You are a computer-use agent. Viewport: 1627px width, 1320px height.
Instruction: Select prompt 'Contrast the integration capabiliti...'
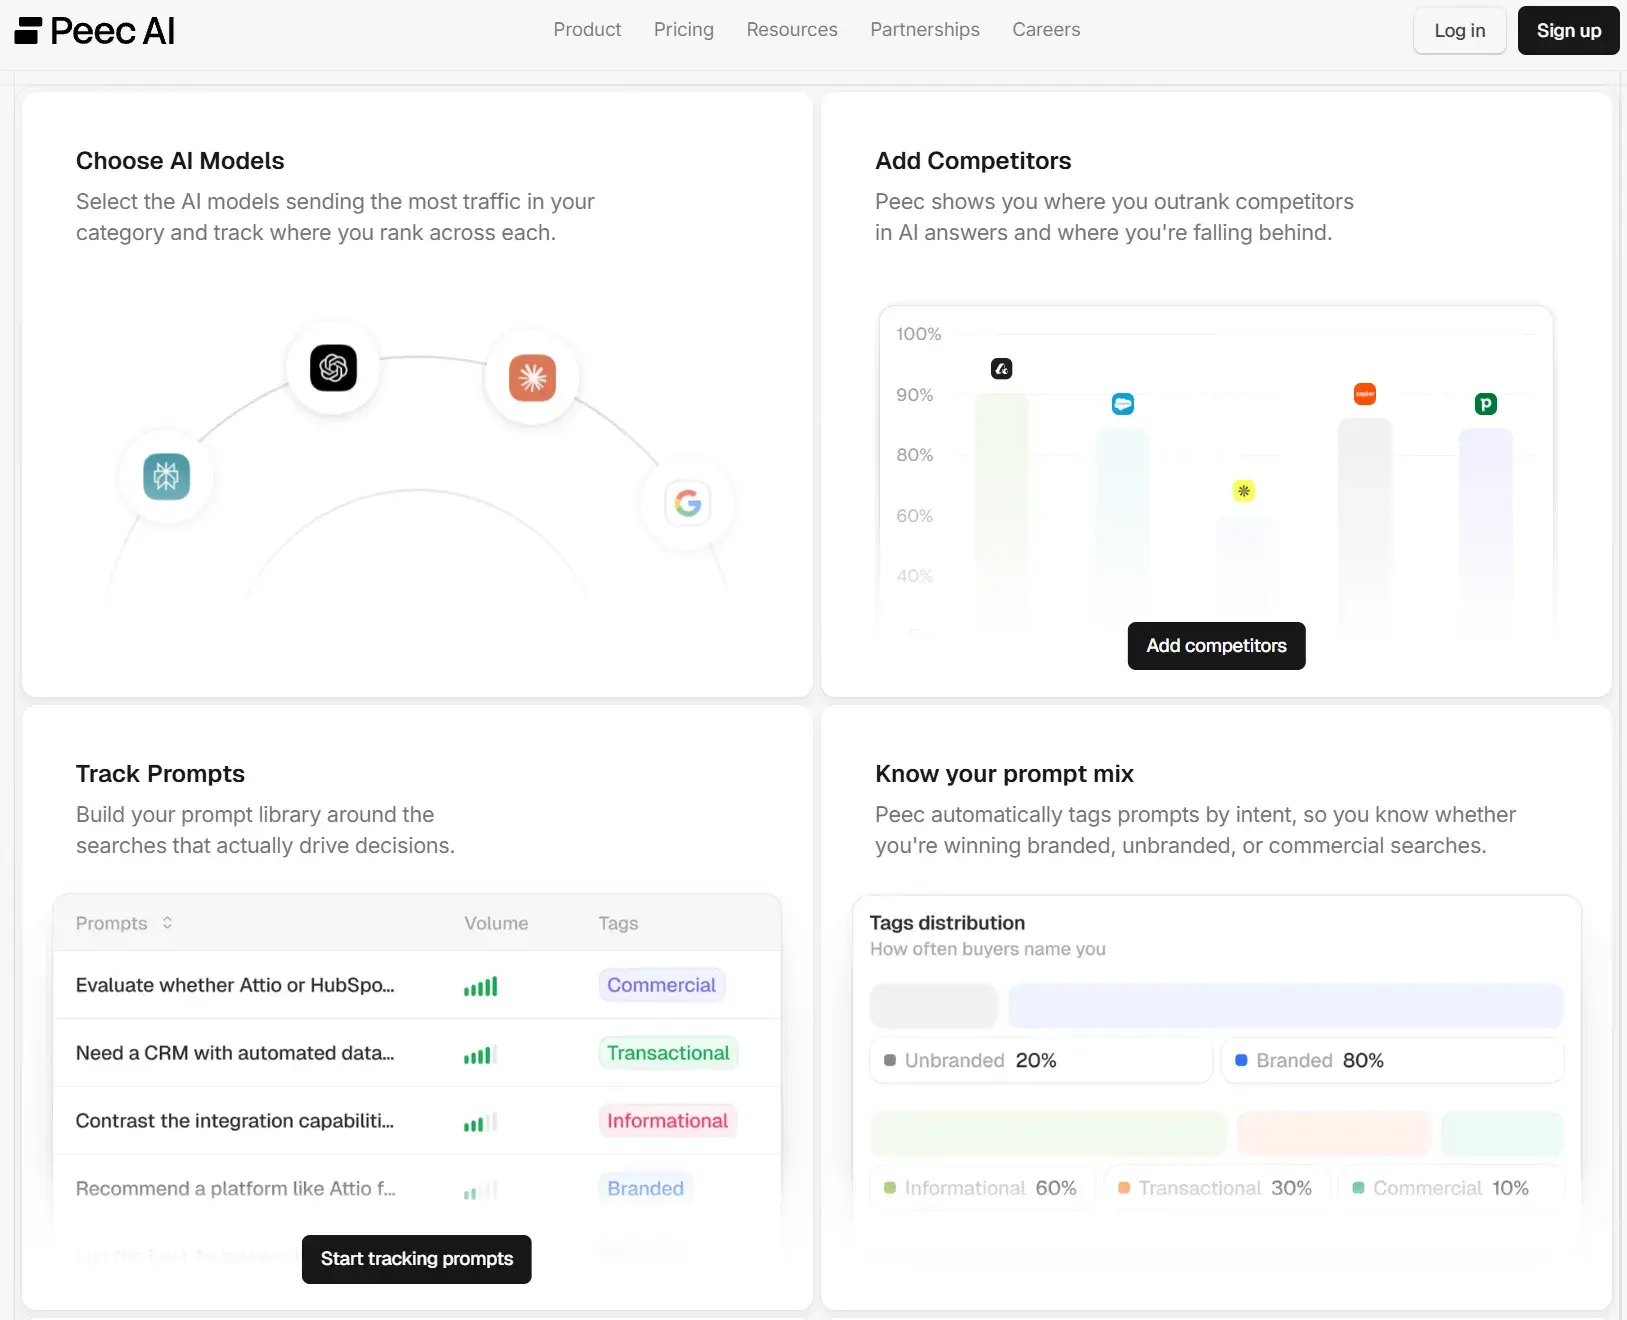(235, 1121)
